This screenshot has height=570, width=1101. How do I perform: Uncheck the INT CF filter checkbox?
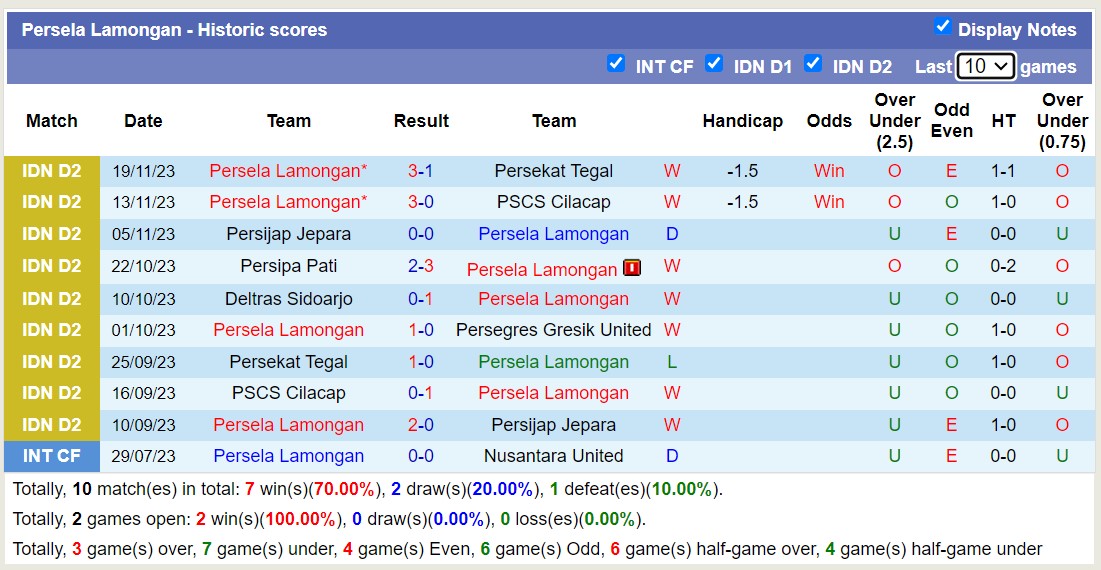[616, 63]
